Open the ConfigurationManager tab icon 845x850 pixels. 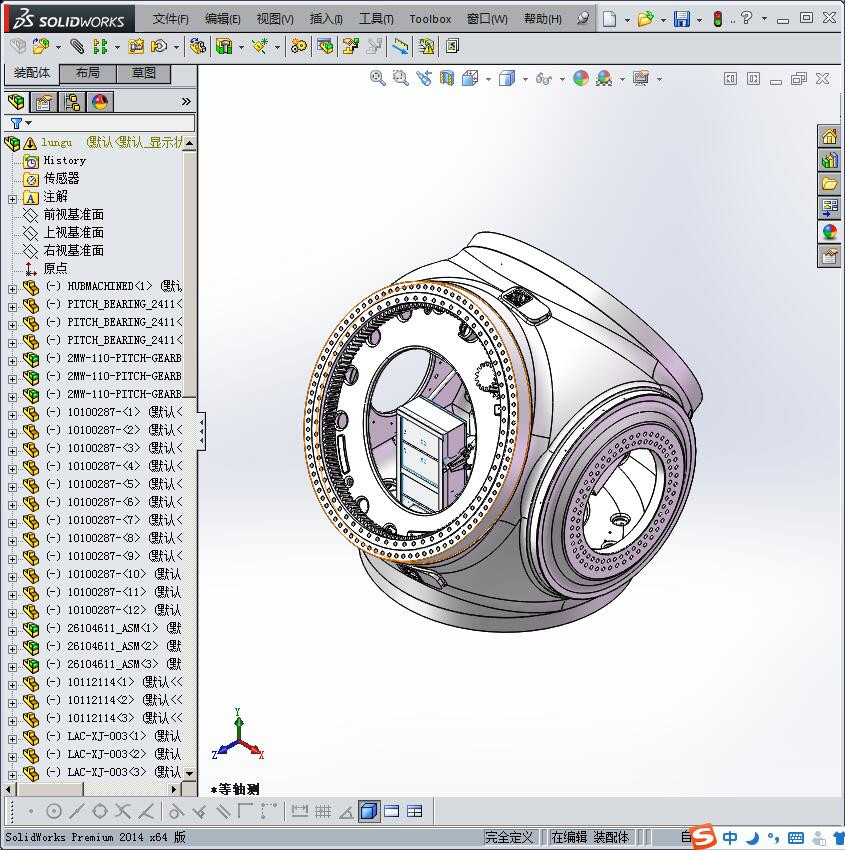[x=72, y=102]
